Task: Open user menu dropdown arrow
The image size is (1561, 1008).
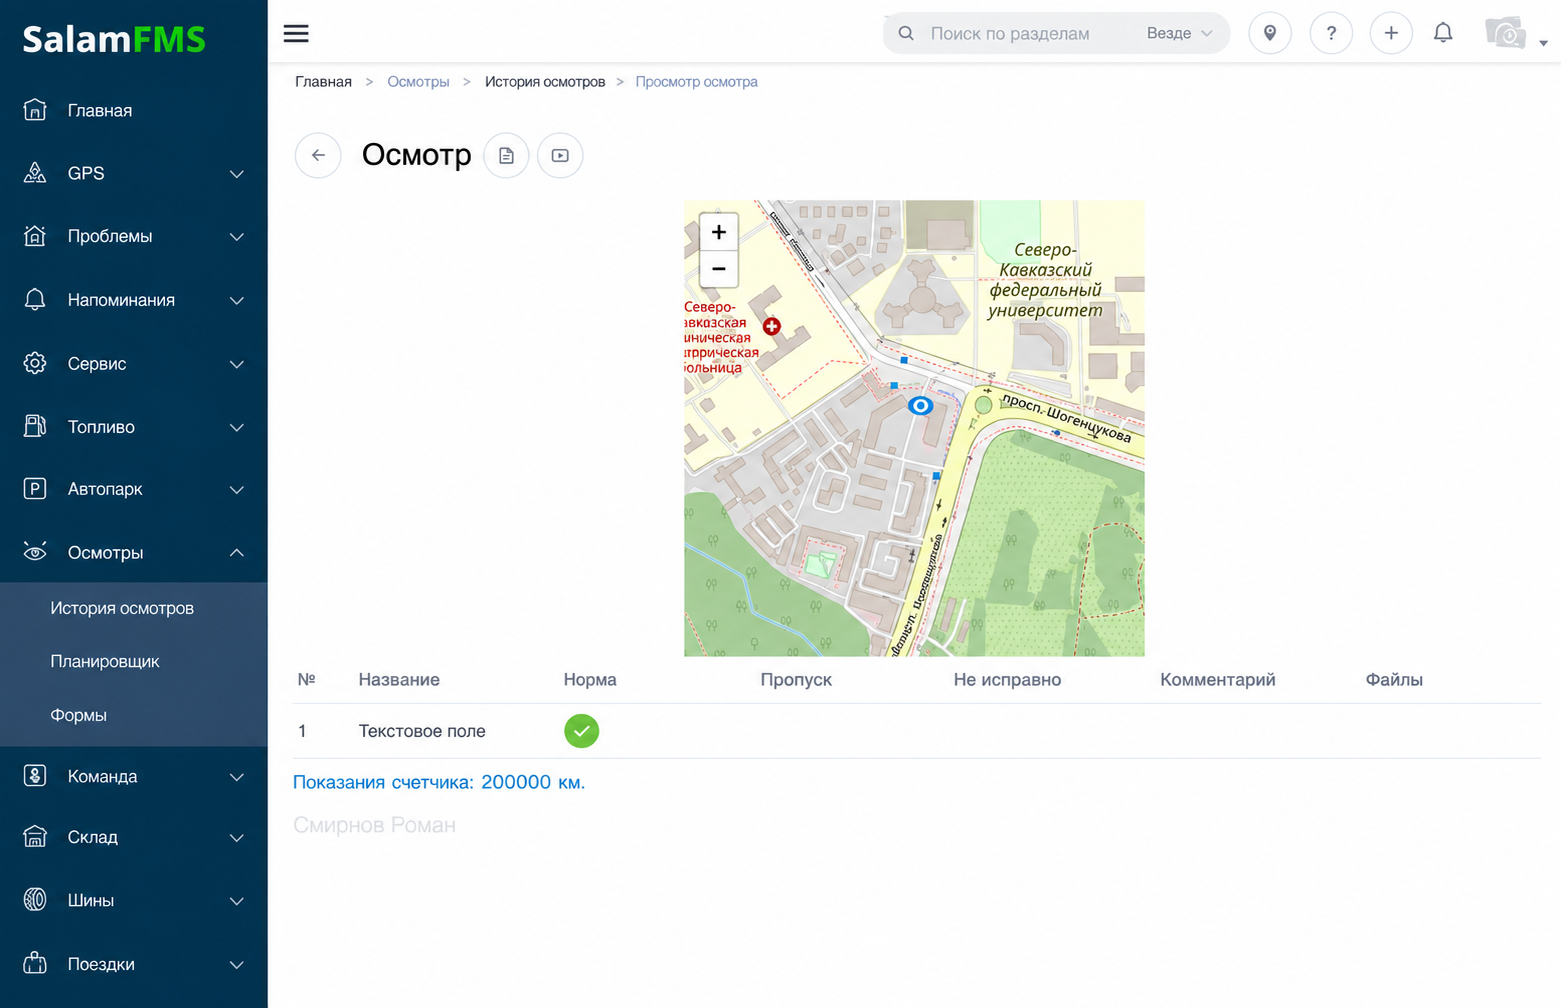Action: 1543,43
